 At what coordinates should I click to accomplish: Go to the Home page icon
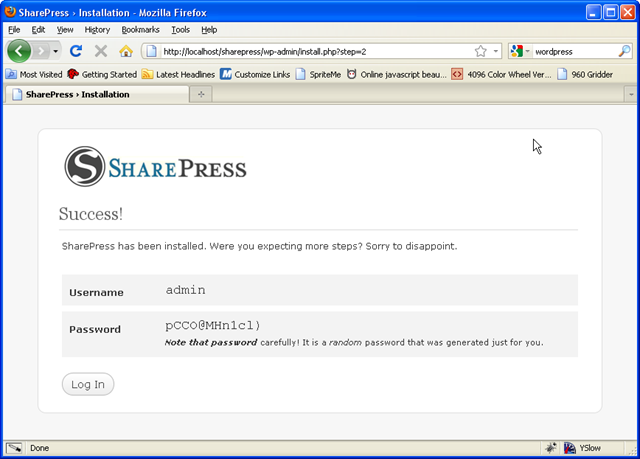(126, 51)
